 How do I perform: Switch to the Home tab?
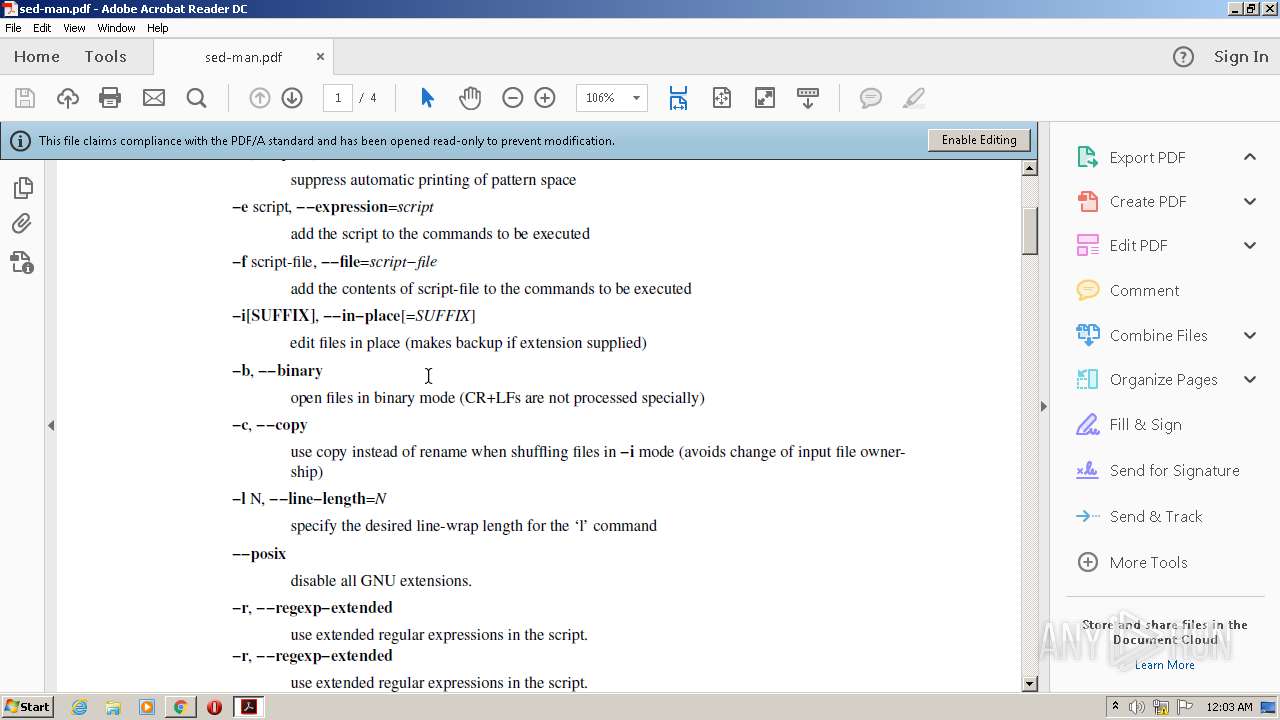37,57
